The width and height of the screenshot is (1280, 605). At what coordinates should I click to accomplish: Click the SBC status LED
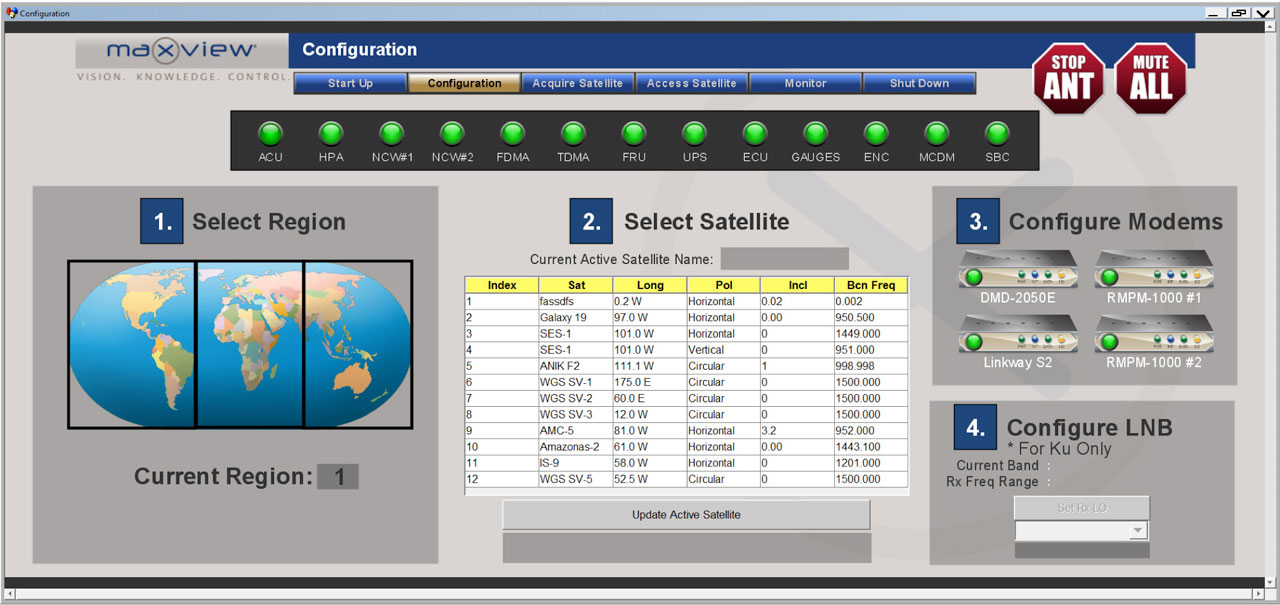coord(997,134)
